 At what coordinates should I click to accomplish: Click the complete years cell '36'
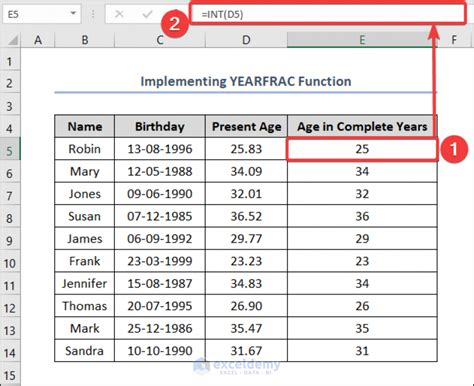coord(362,216)
